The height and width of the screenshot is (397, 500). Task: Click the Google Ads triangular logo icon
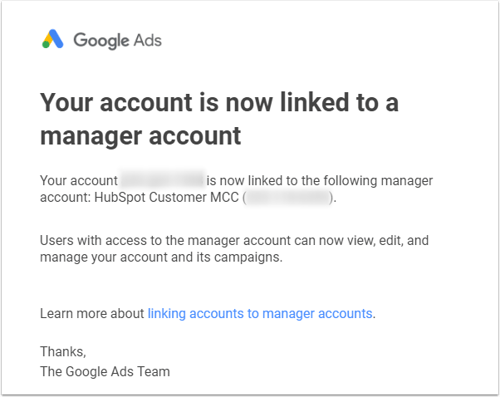tap(52, 39)
